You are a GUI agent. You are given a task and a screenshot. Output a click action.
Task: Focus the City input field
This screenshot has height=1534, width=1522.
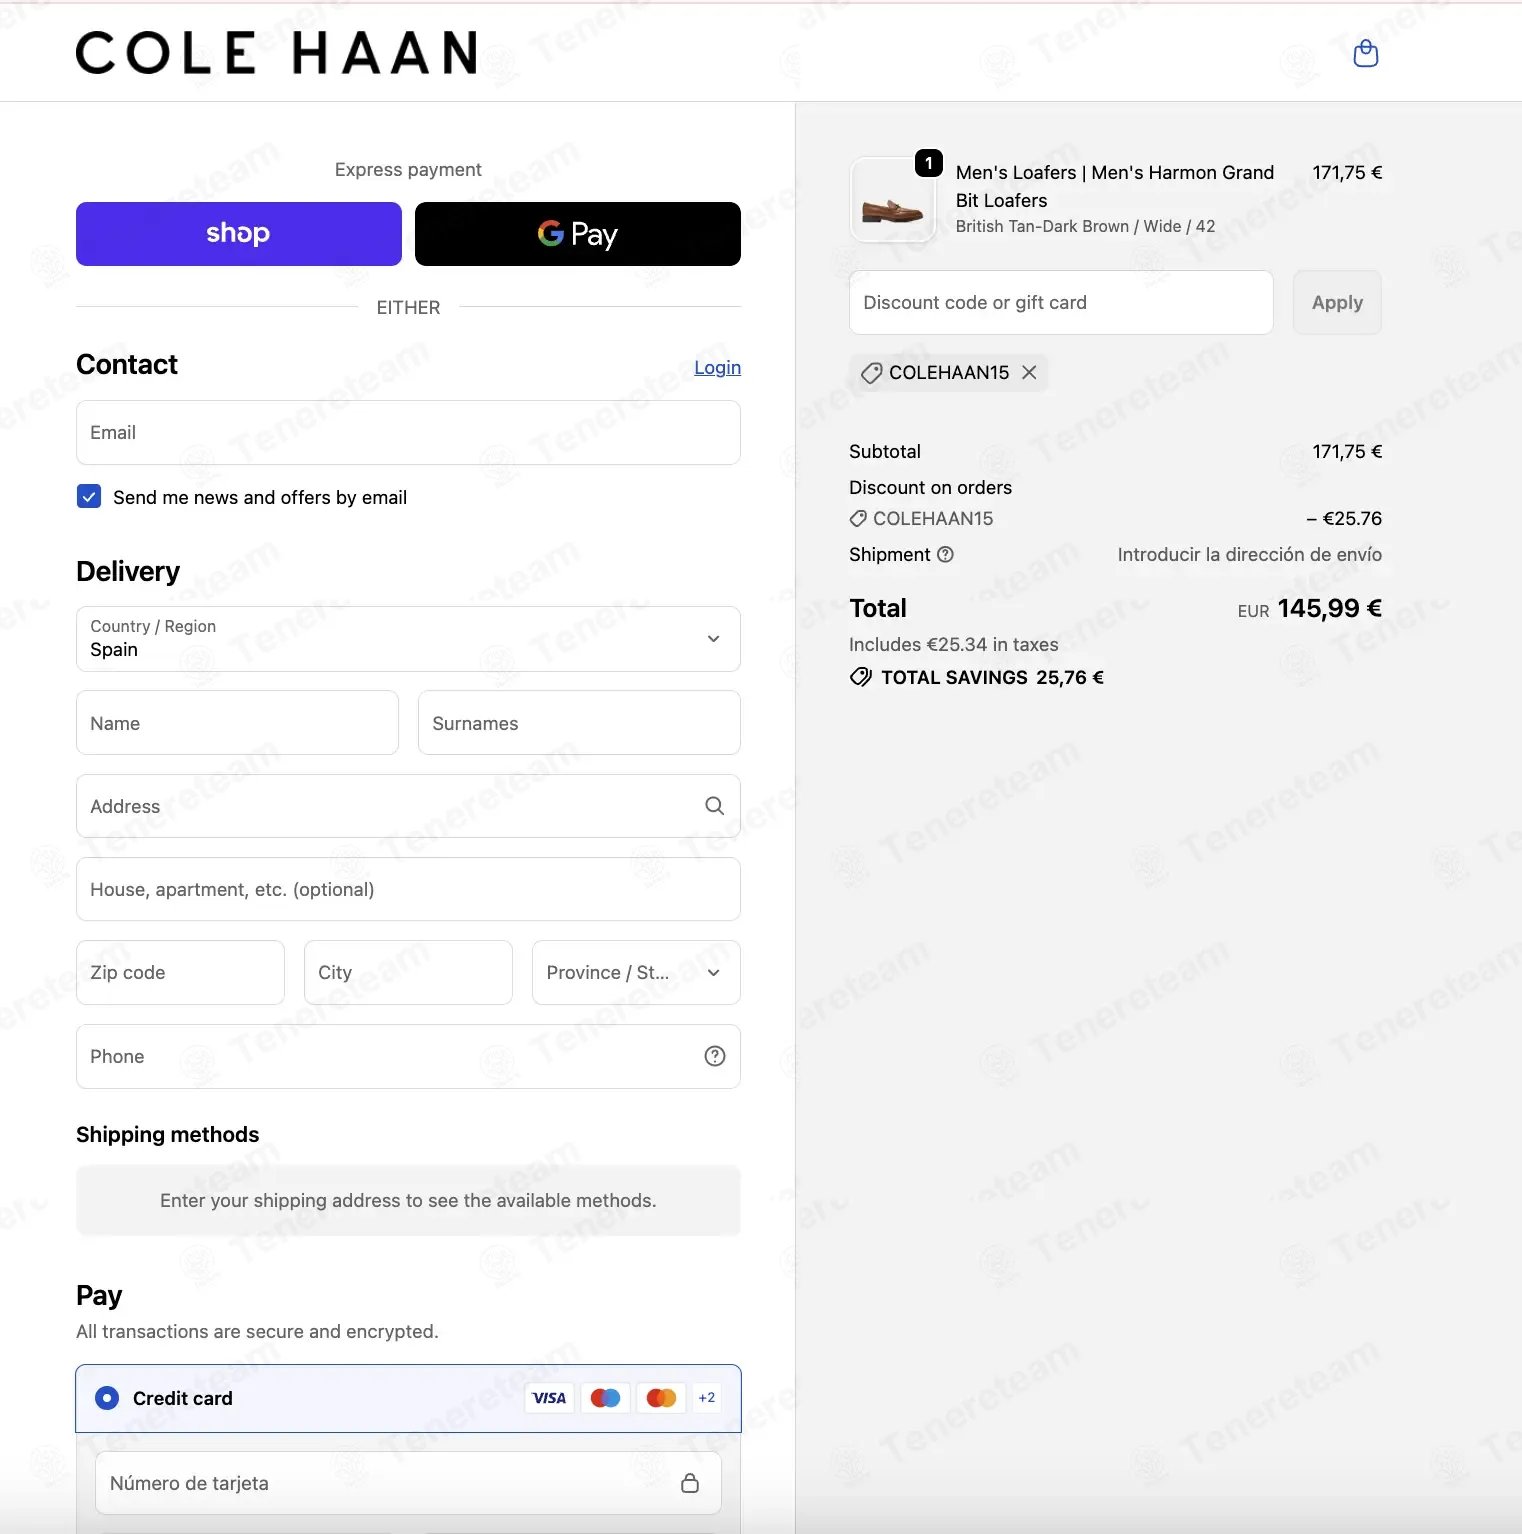(408, 973)
